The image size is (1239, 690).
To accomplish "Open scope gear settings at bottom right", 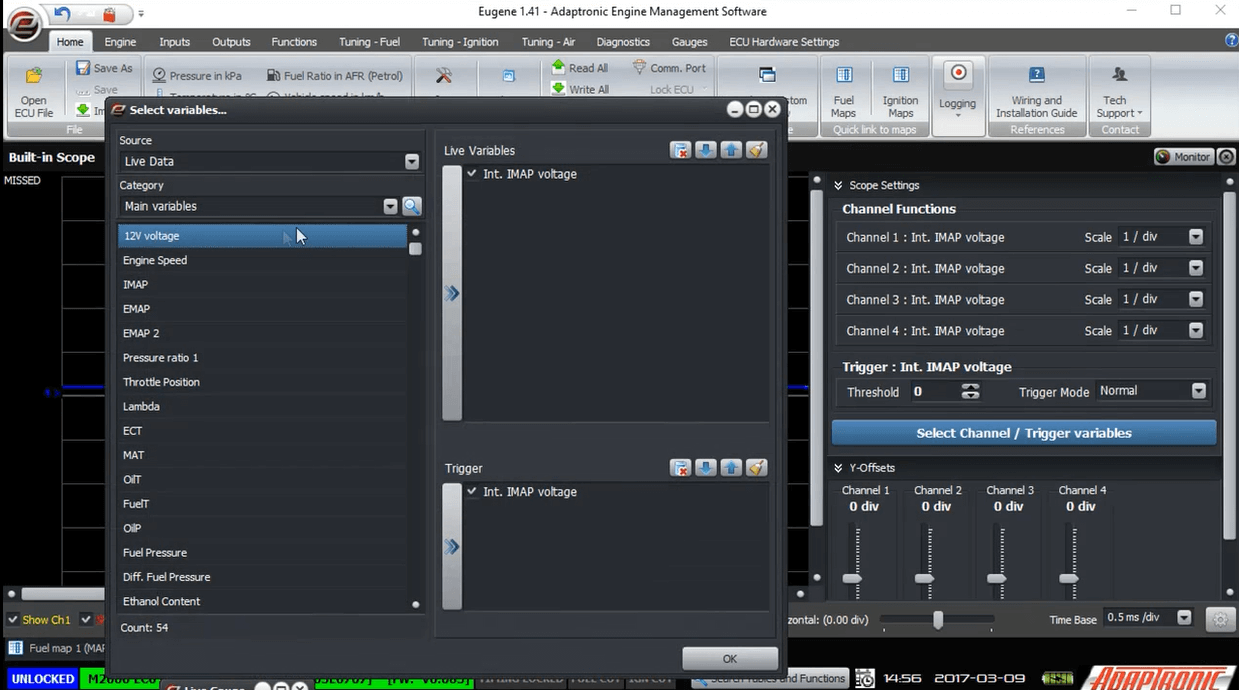I will 1220,619.
